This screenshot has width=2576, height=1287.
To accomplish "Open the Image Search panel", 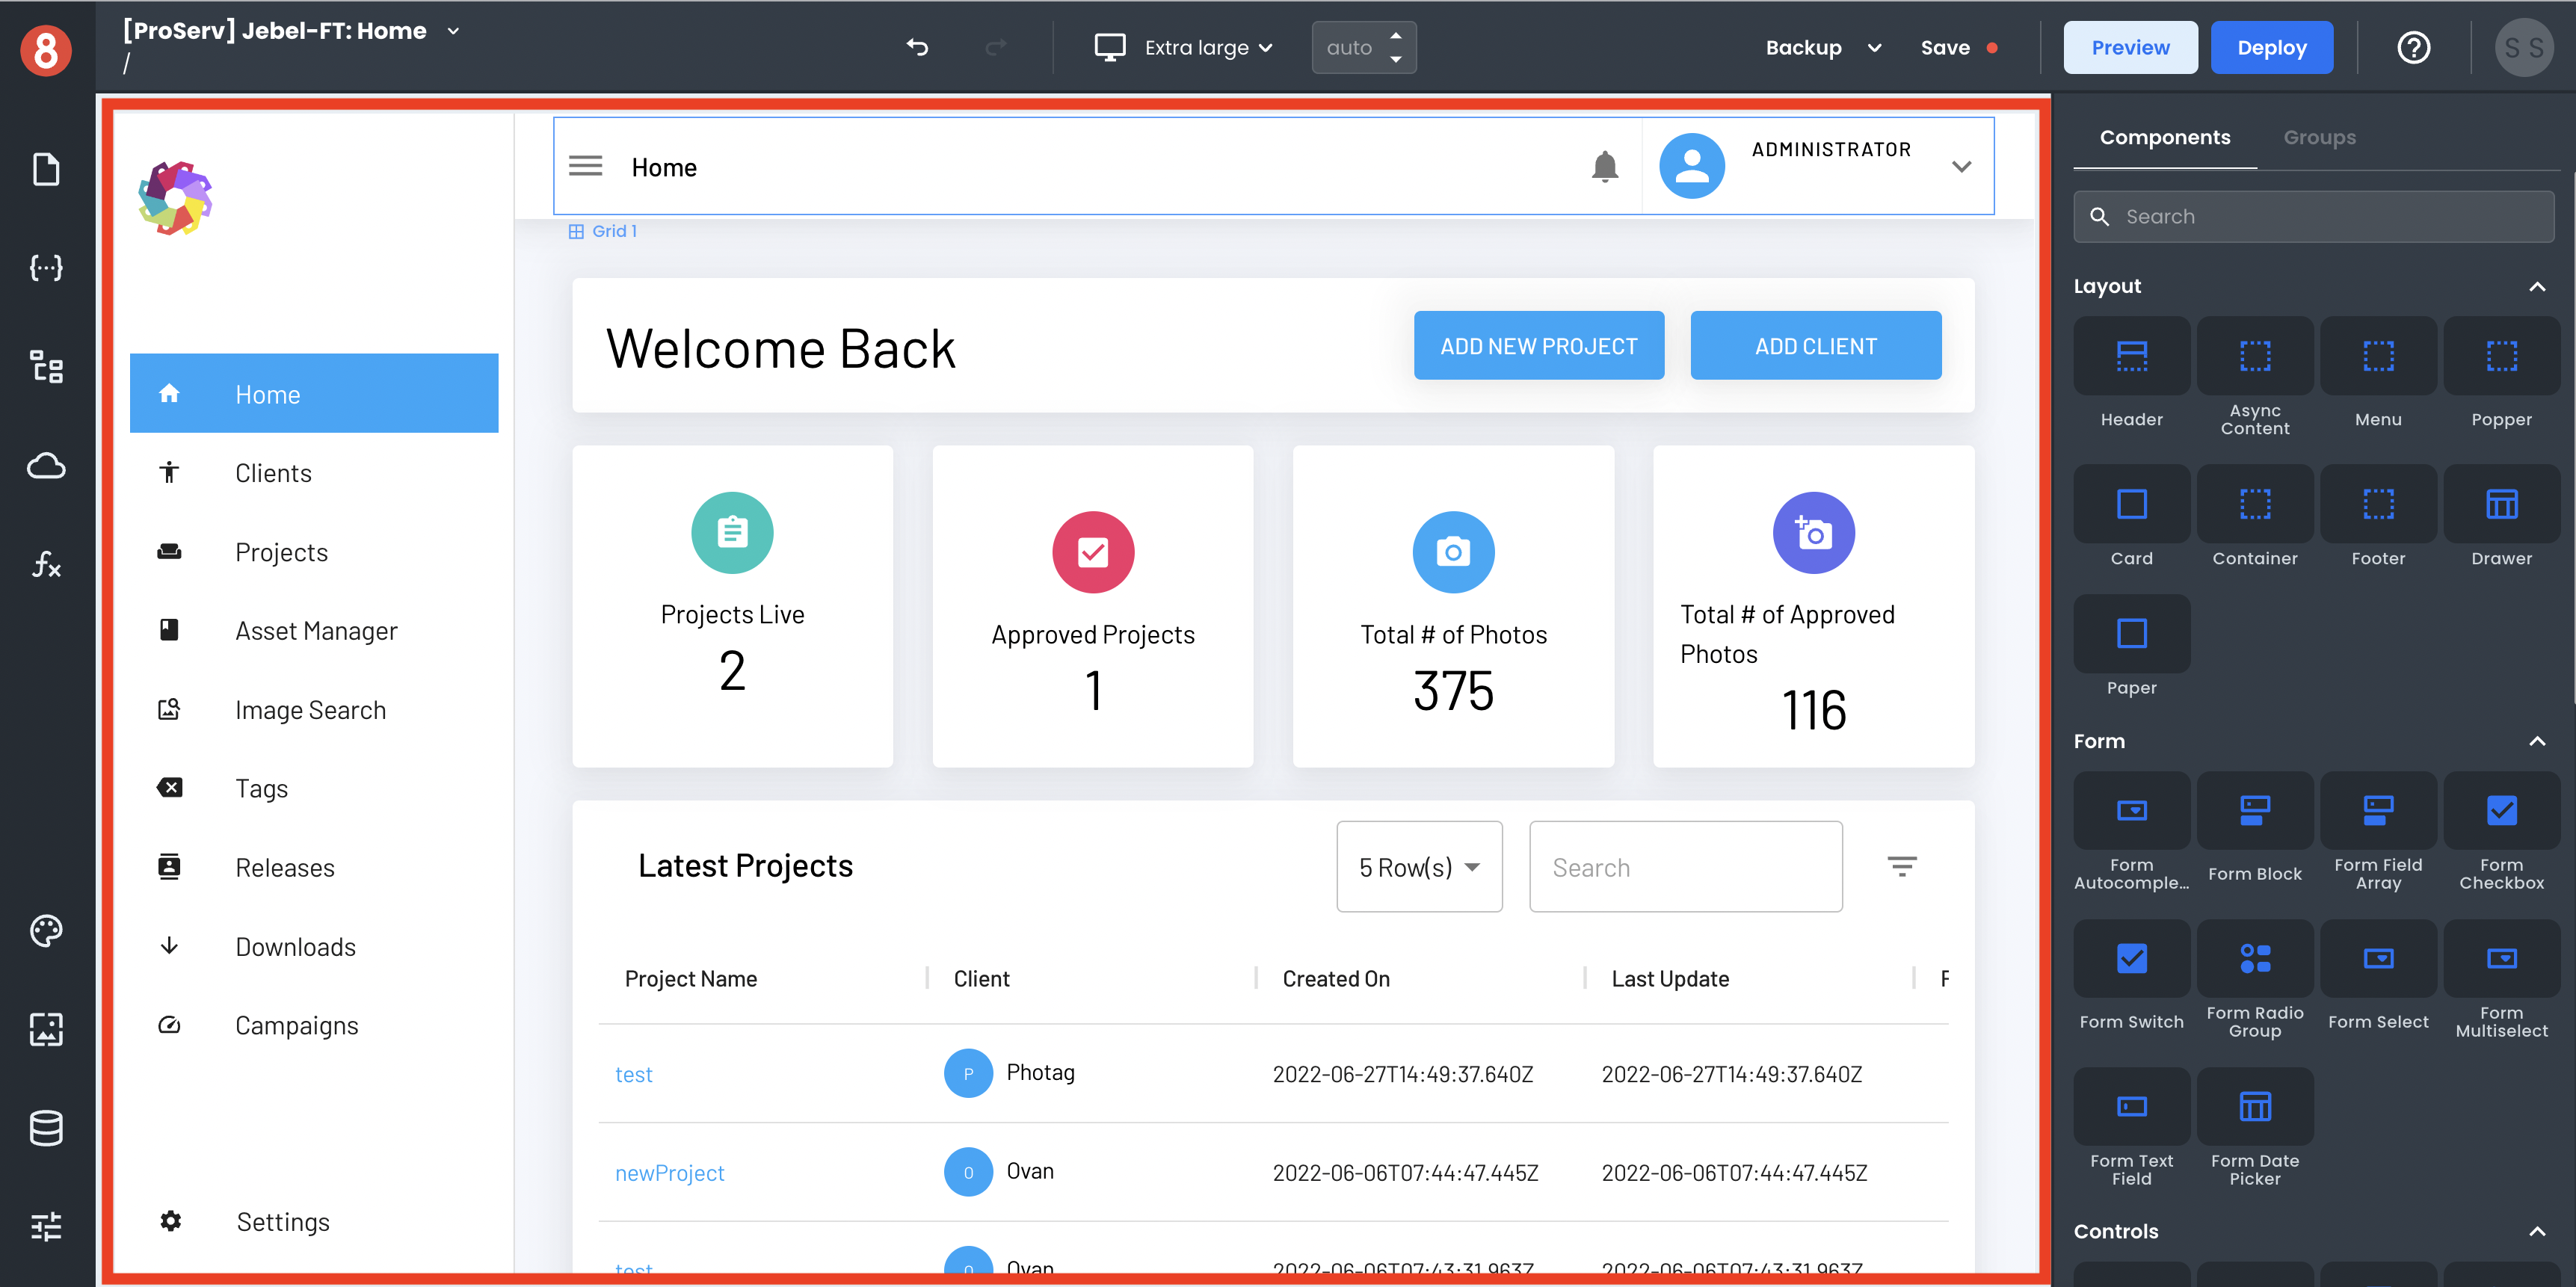I will (309, 709).
